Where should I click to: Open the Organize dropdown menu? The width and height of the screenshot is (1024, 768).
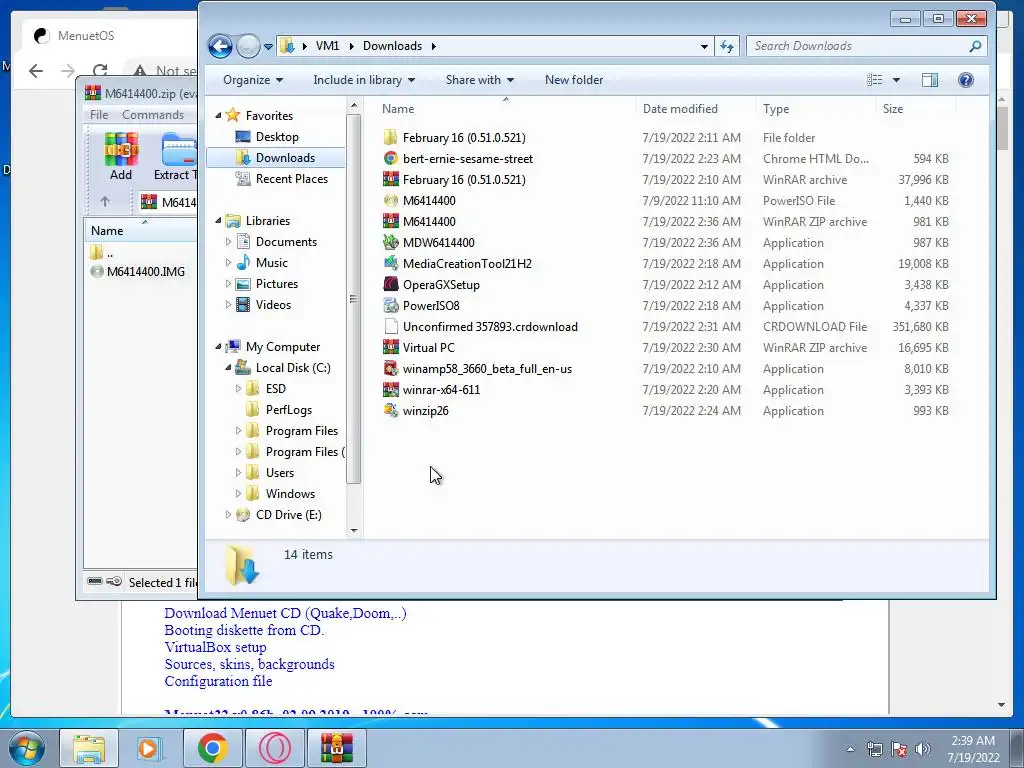[x=253, y=80]
